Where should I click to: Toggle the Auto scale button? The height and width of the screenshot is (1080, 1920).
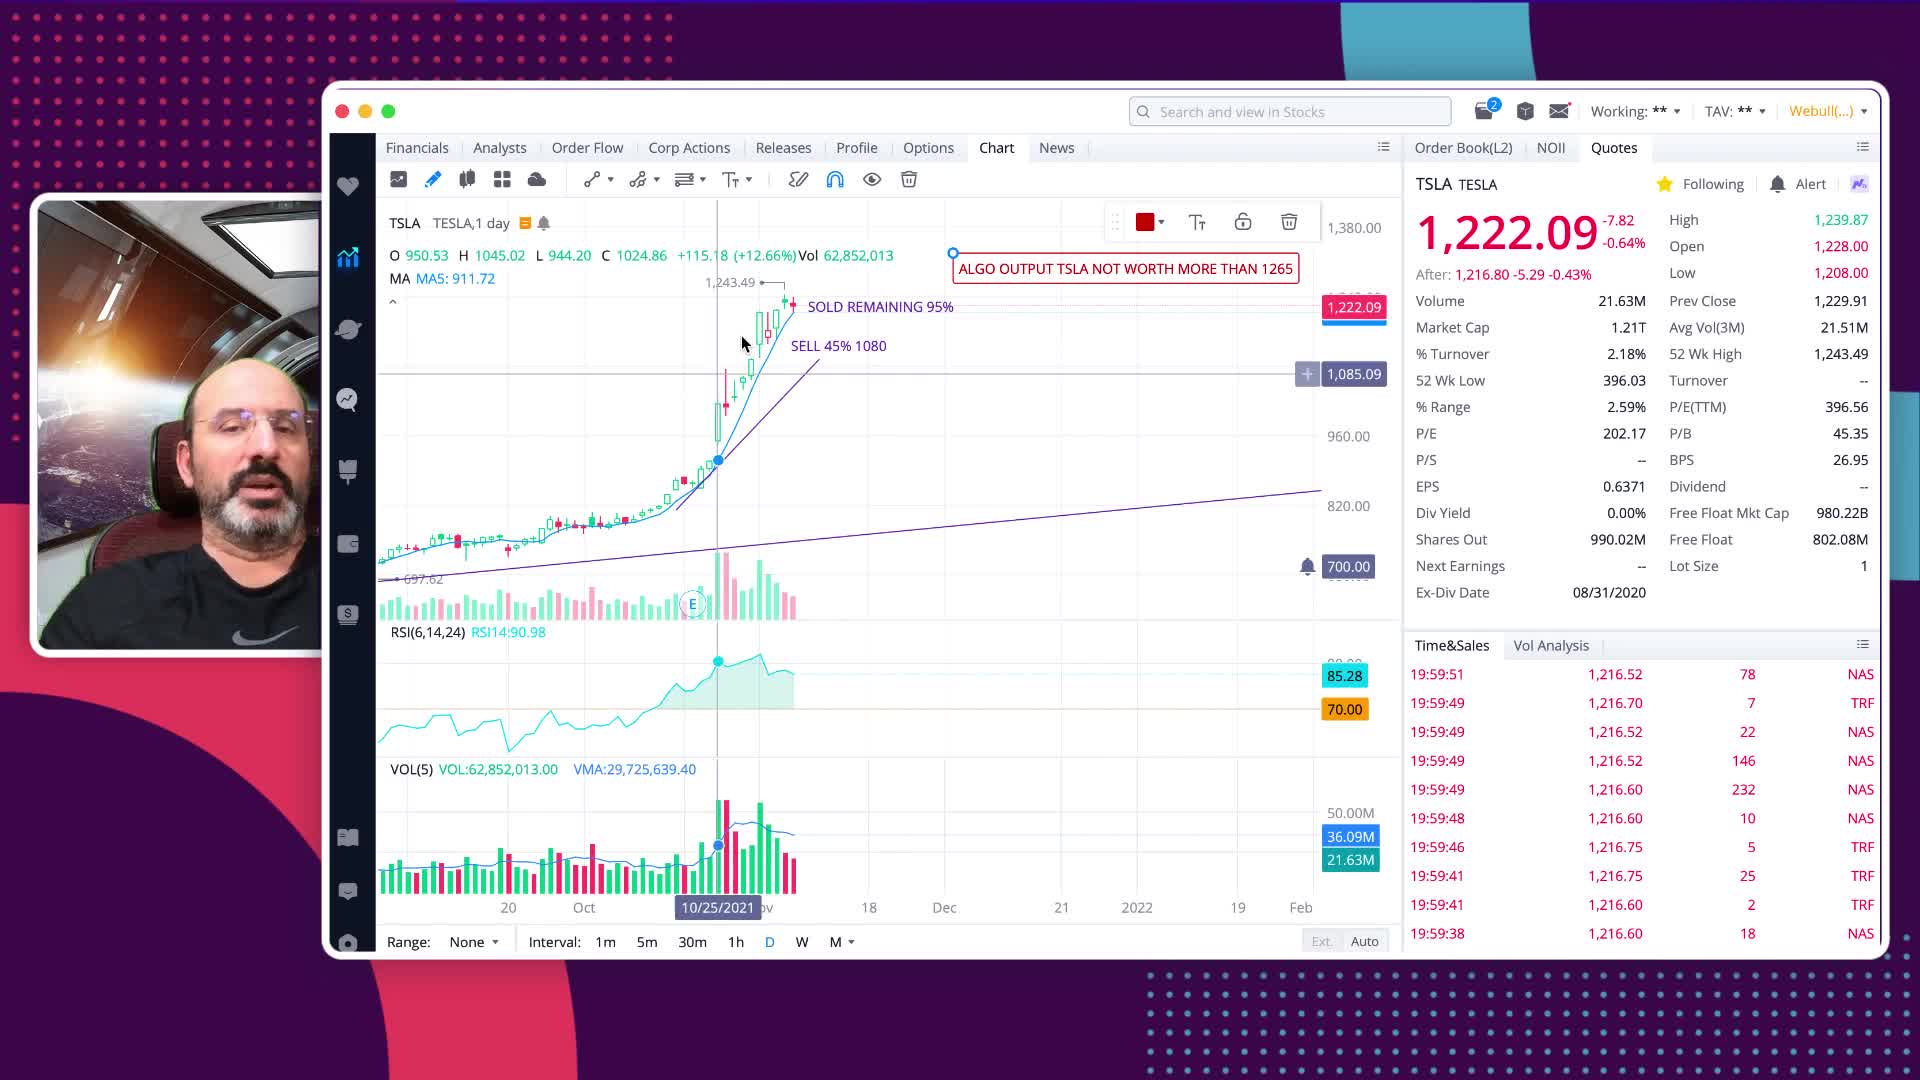coord(1364,942)
